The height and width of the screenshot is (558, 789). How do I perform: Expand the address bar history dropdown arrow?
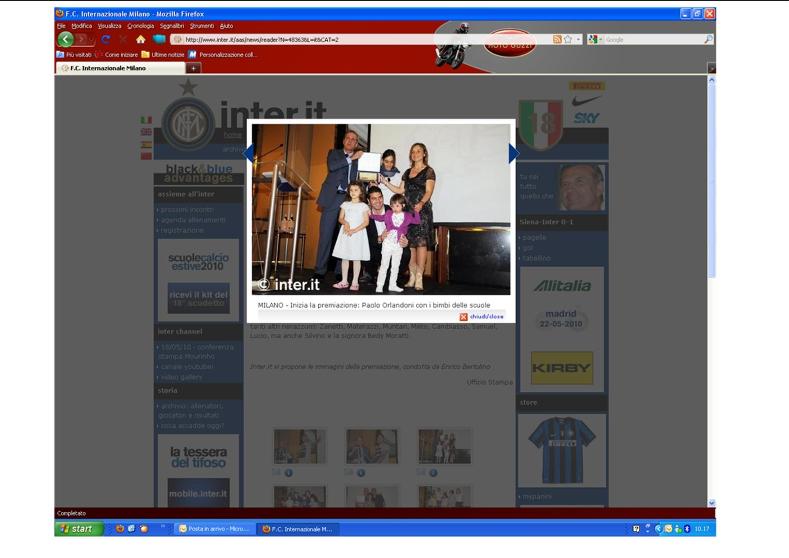[x=578, y=39]
